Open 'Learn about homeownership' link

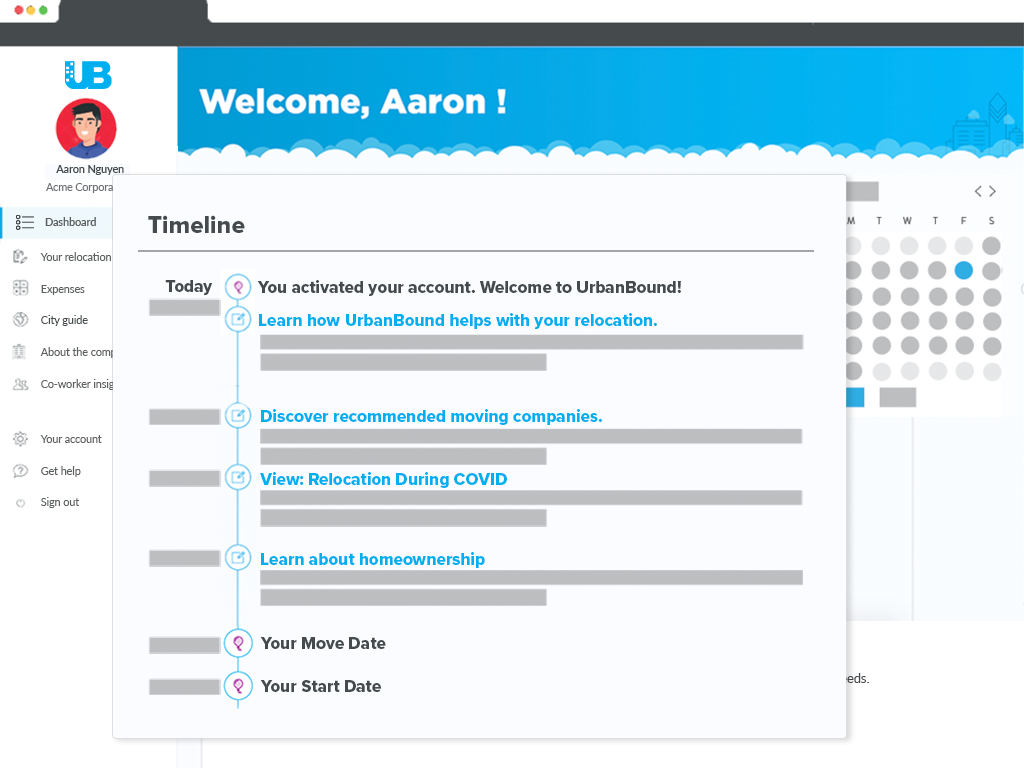[372, 559]
